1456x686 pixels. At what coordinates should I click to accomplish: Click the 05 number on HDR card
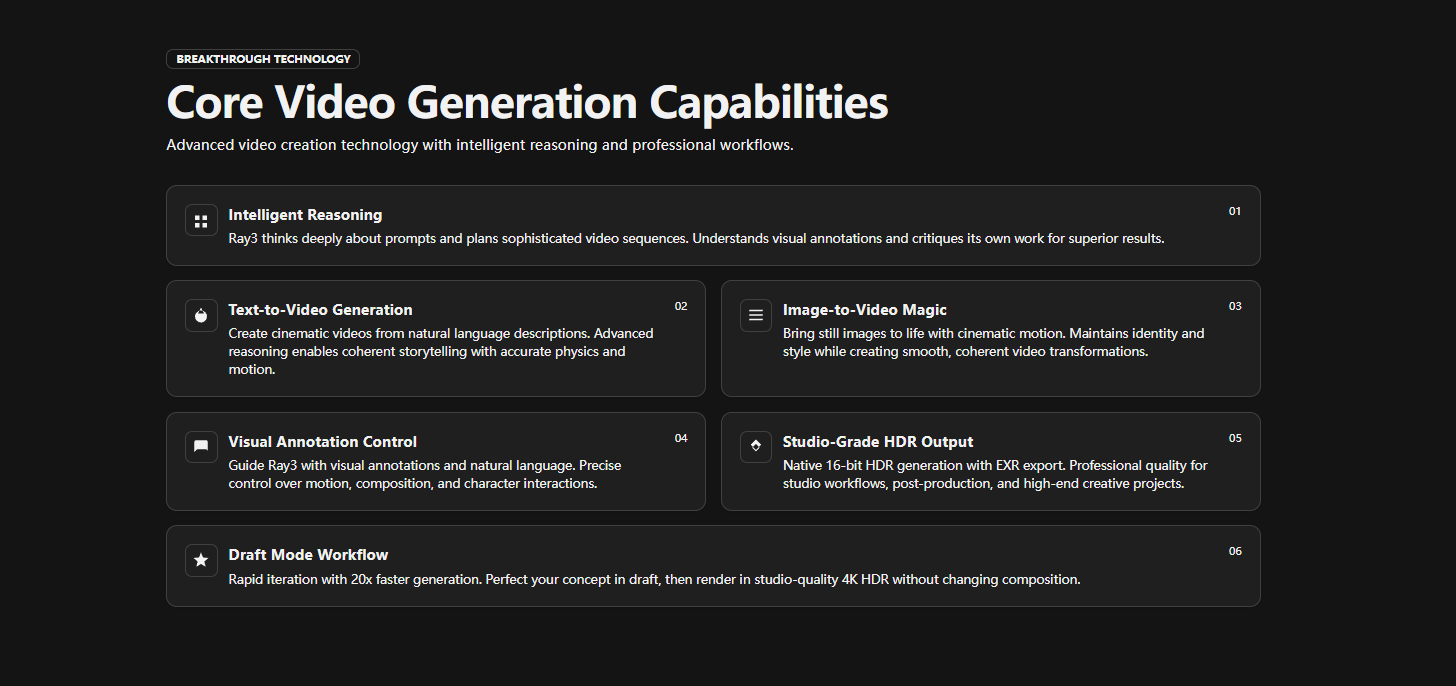tap(1235, 438)
